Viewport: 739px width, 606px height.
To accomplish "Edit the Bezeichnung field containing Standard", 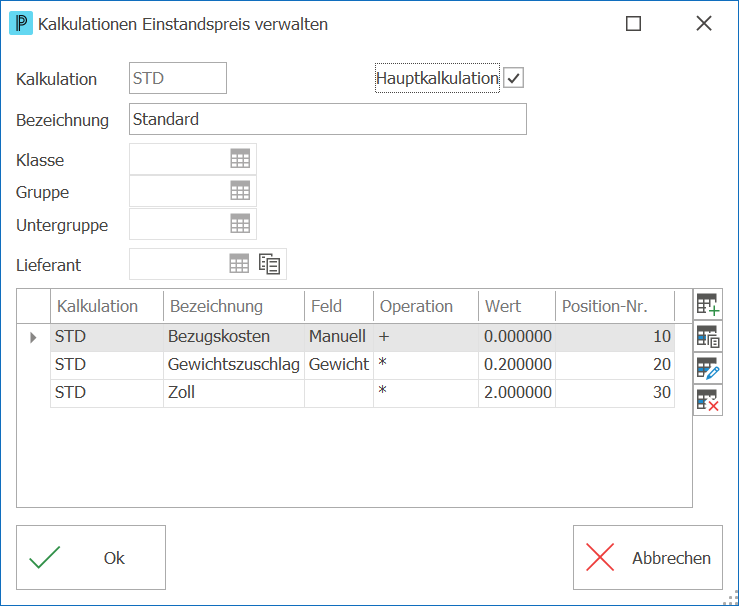I will pos(328,119).
